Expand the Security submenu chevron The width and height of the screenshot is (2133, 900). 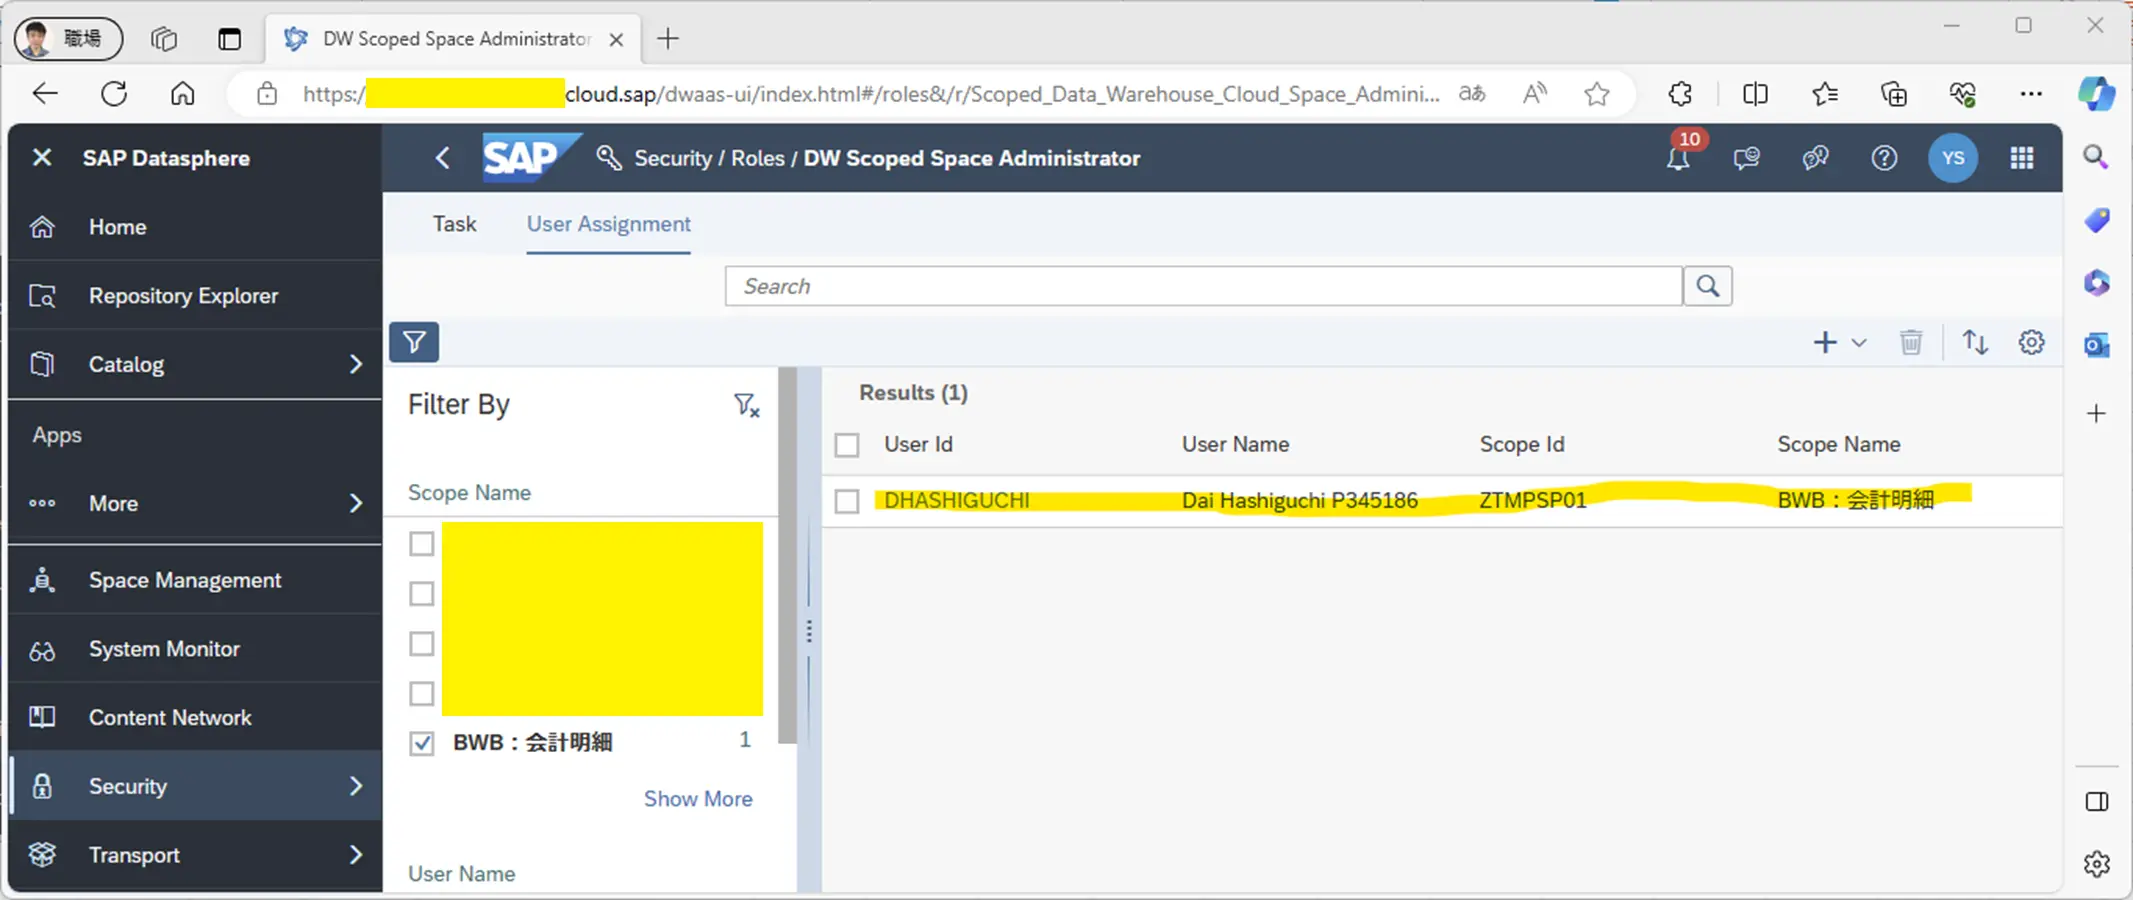pyautogui.click(x=356, y=786)
